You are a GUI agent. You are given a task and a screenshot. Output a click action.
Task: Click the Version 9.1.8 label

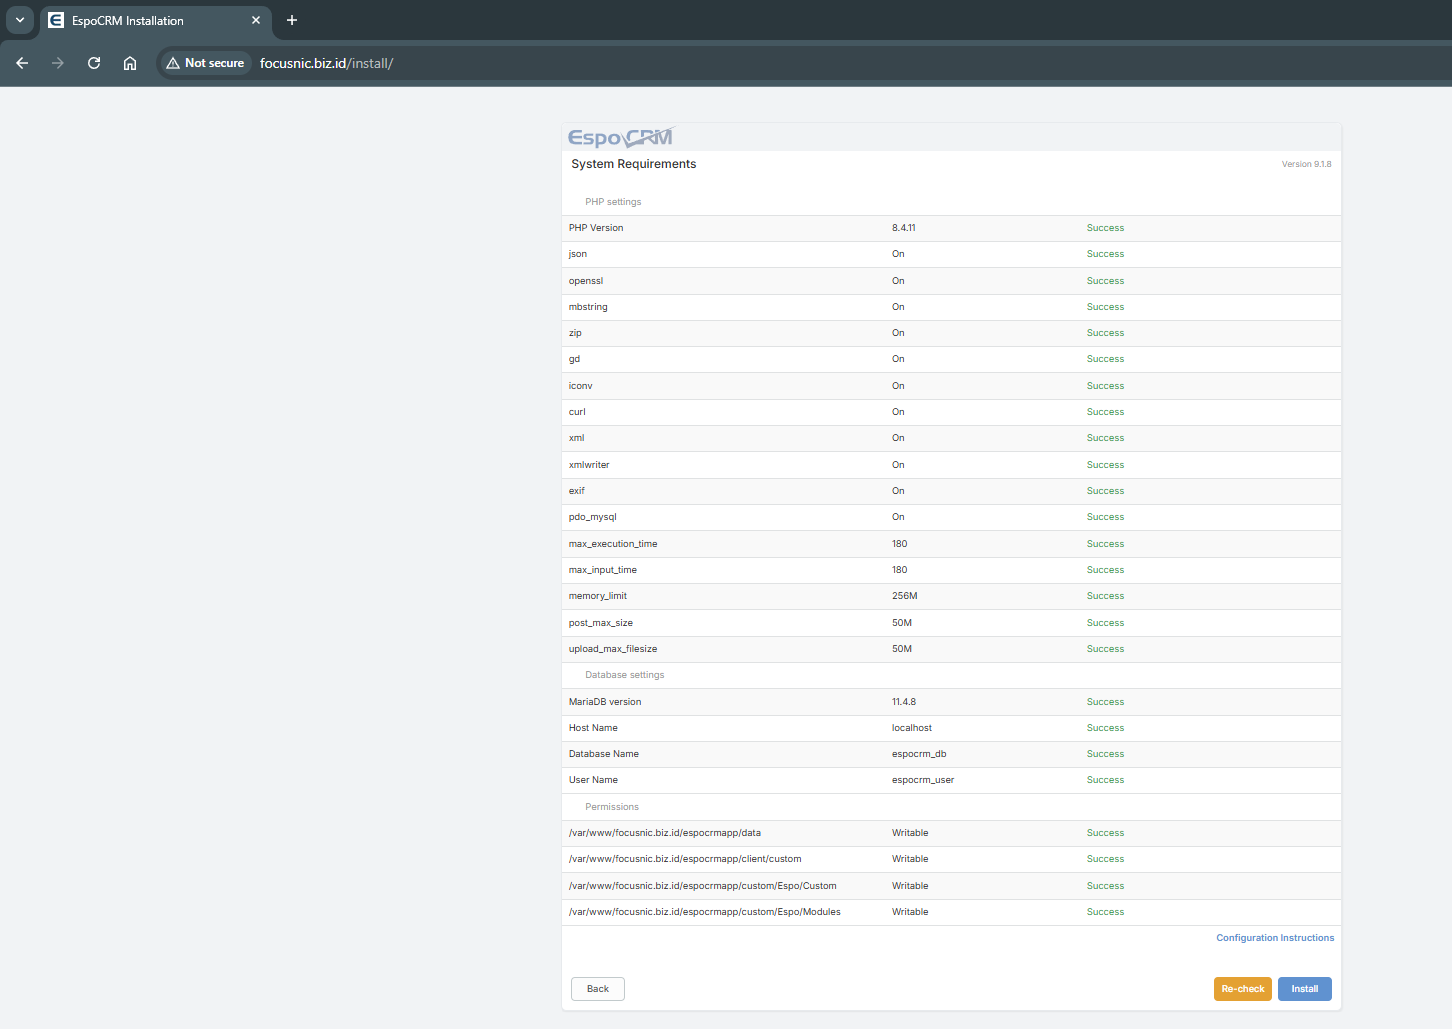1306,164
